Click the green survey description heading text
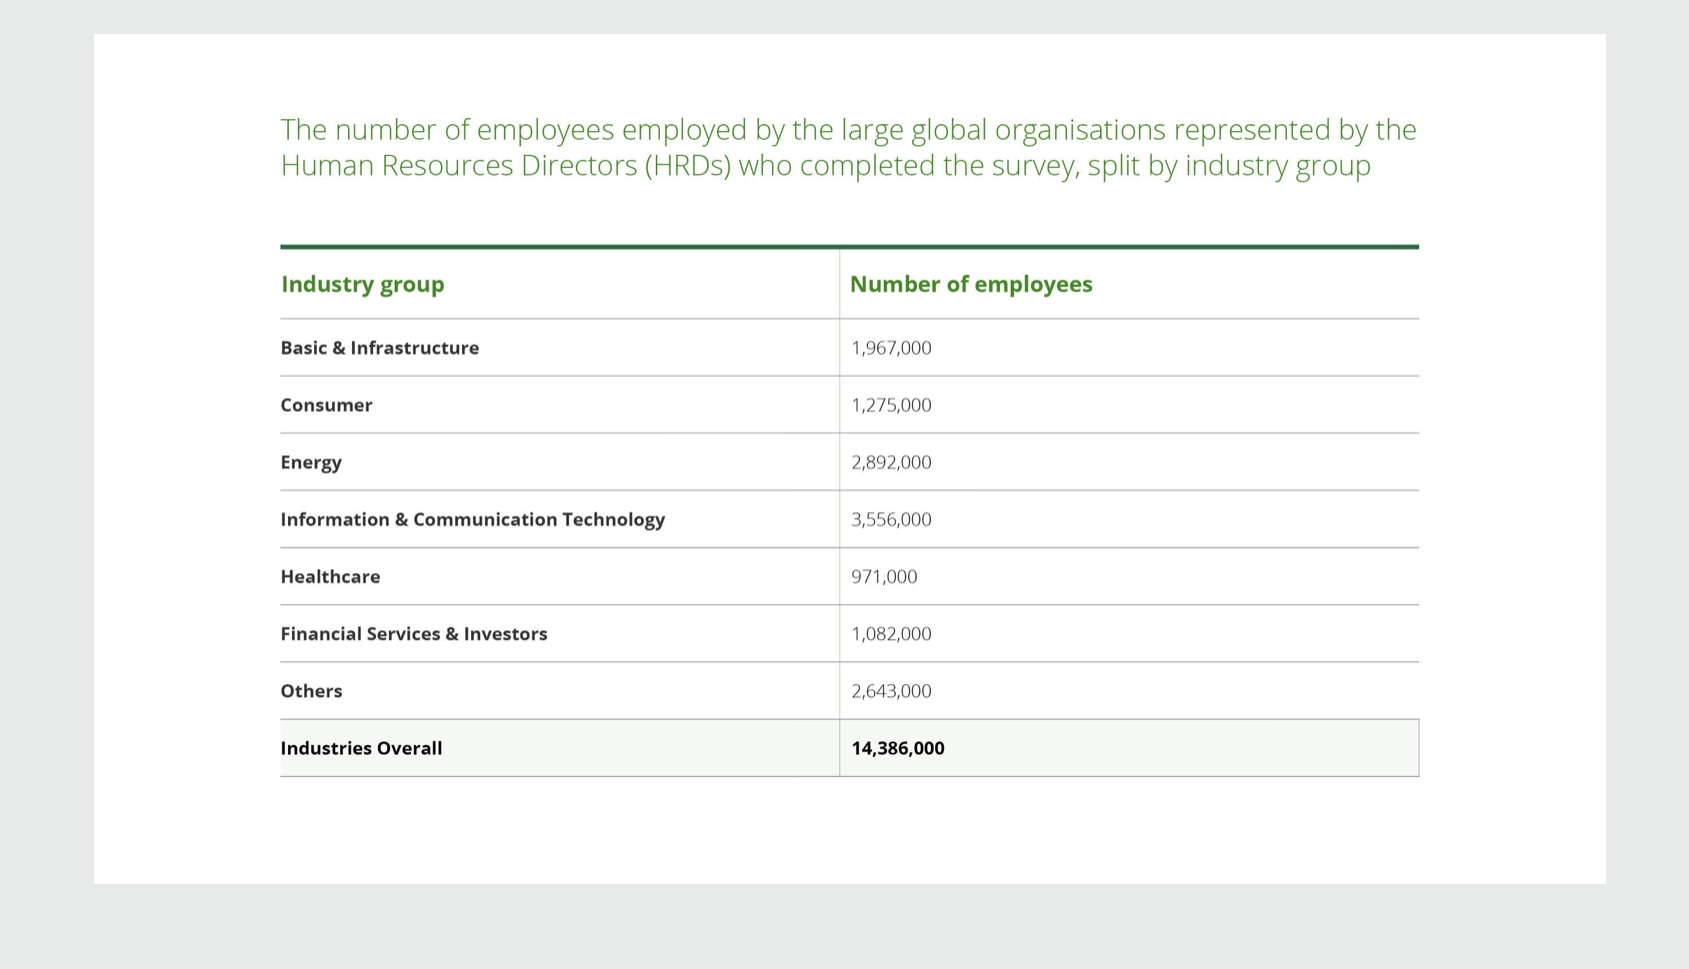The width and height of the screenshot is (1689, 969). click(848, 147)
